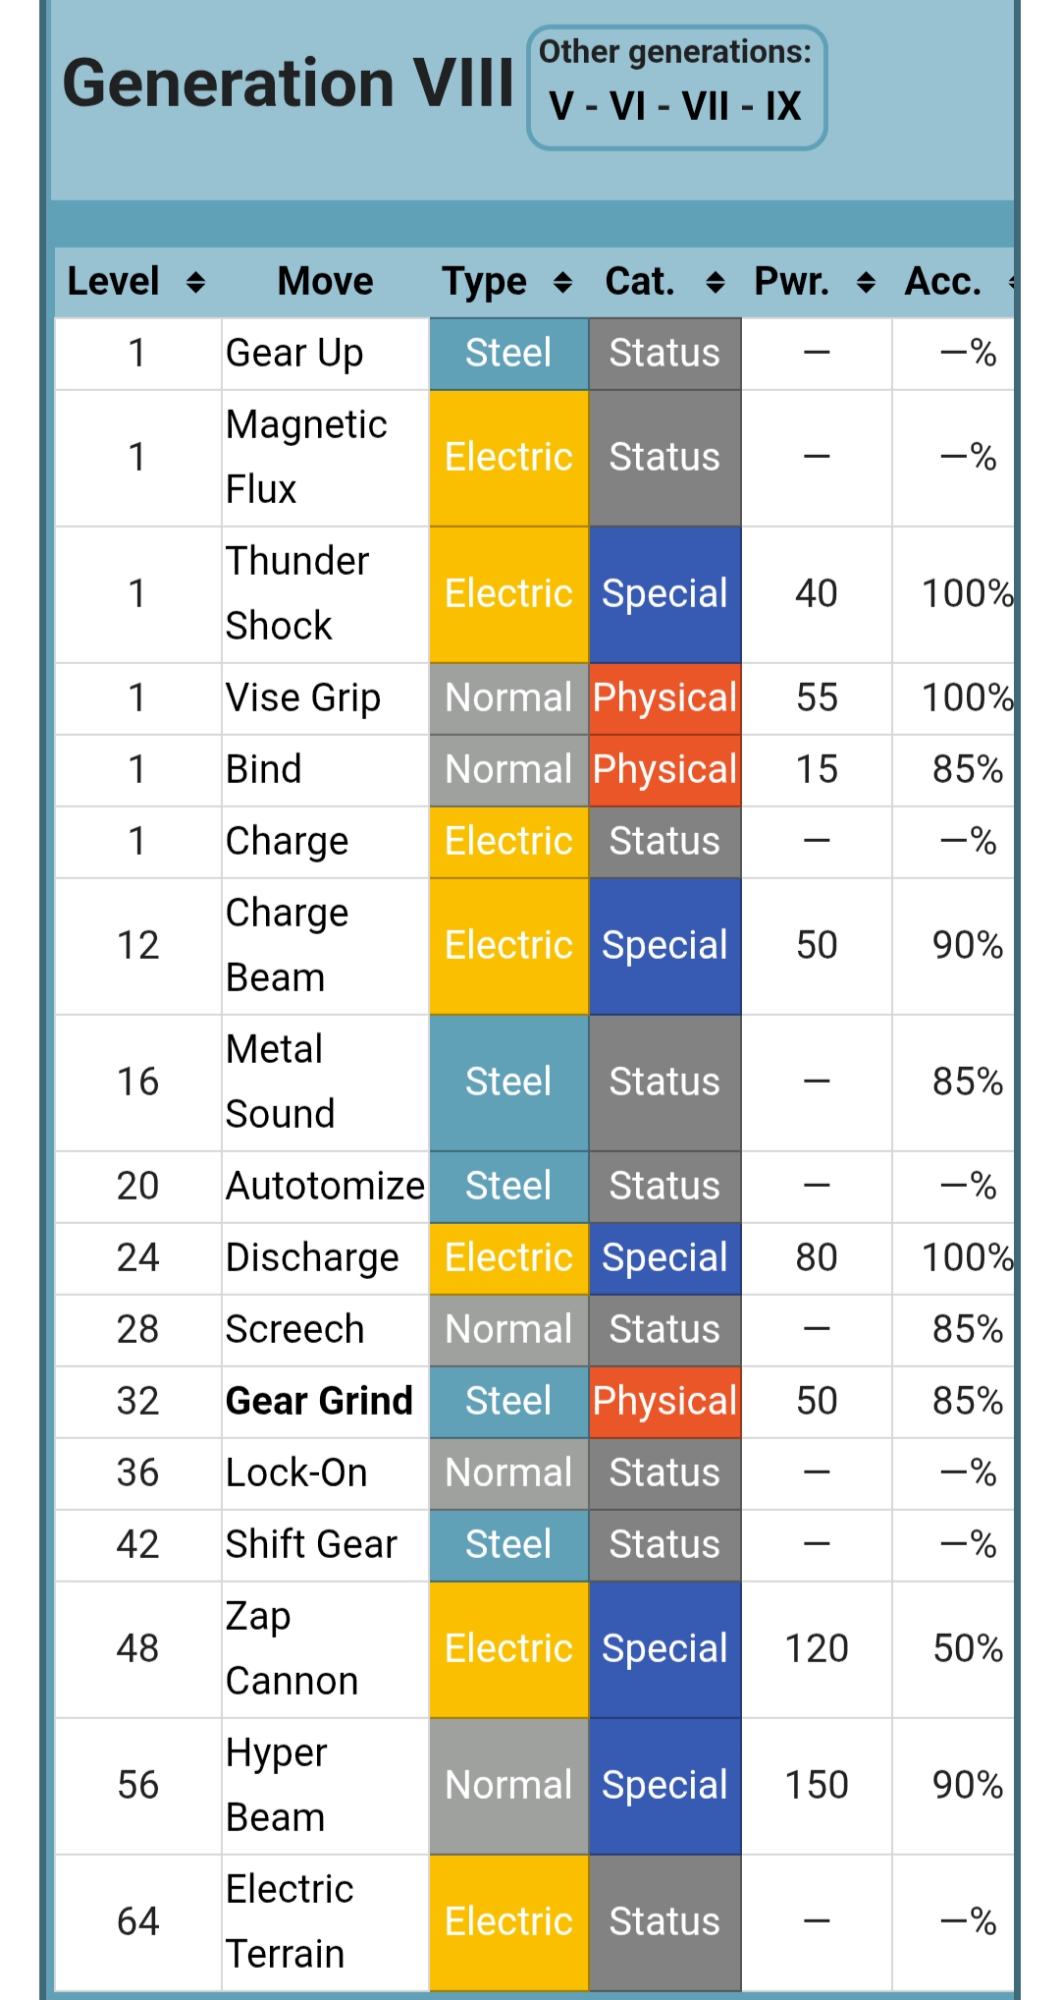The height and width of the screenshot is (2000, 1060).
Task: Open Generation V learnset link
Action: click(561, 106)
